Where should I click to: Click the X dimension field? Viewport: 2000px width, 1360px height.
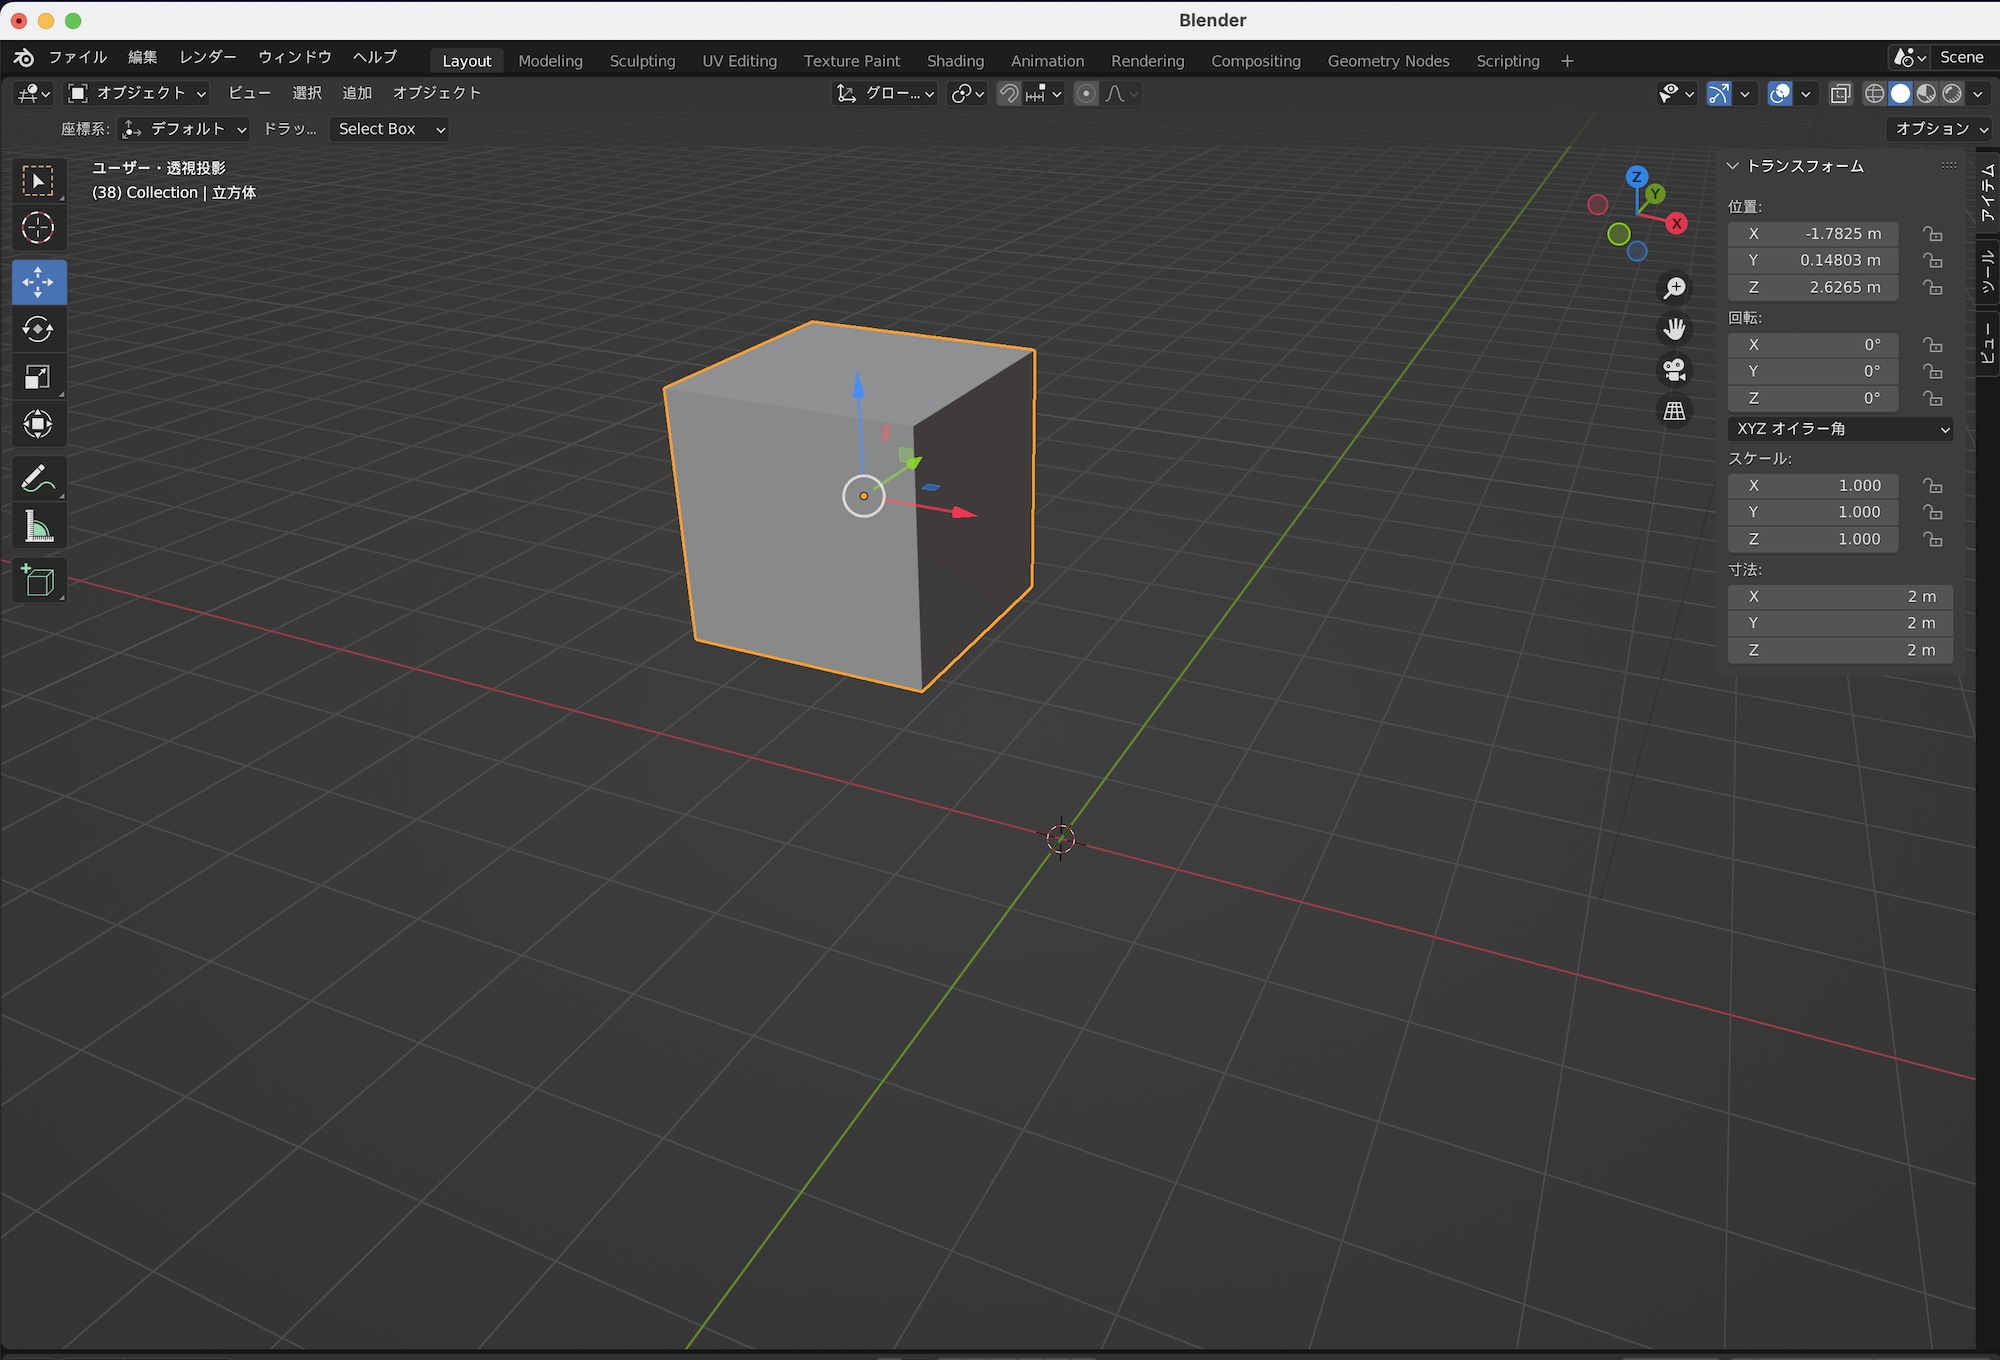point(1839,597)
